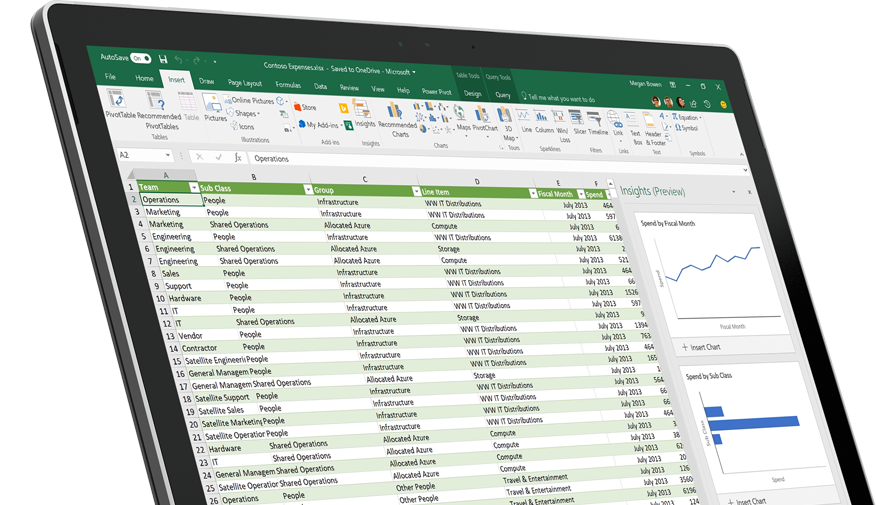Toggle the AutoSave switch

[x=141, y=58]
